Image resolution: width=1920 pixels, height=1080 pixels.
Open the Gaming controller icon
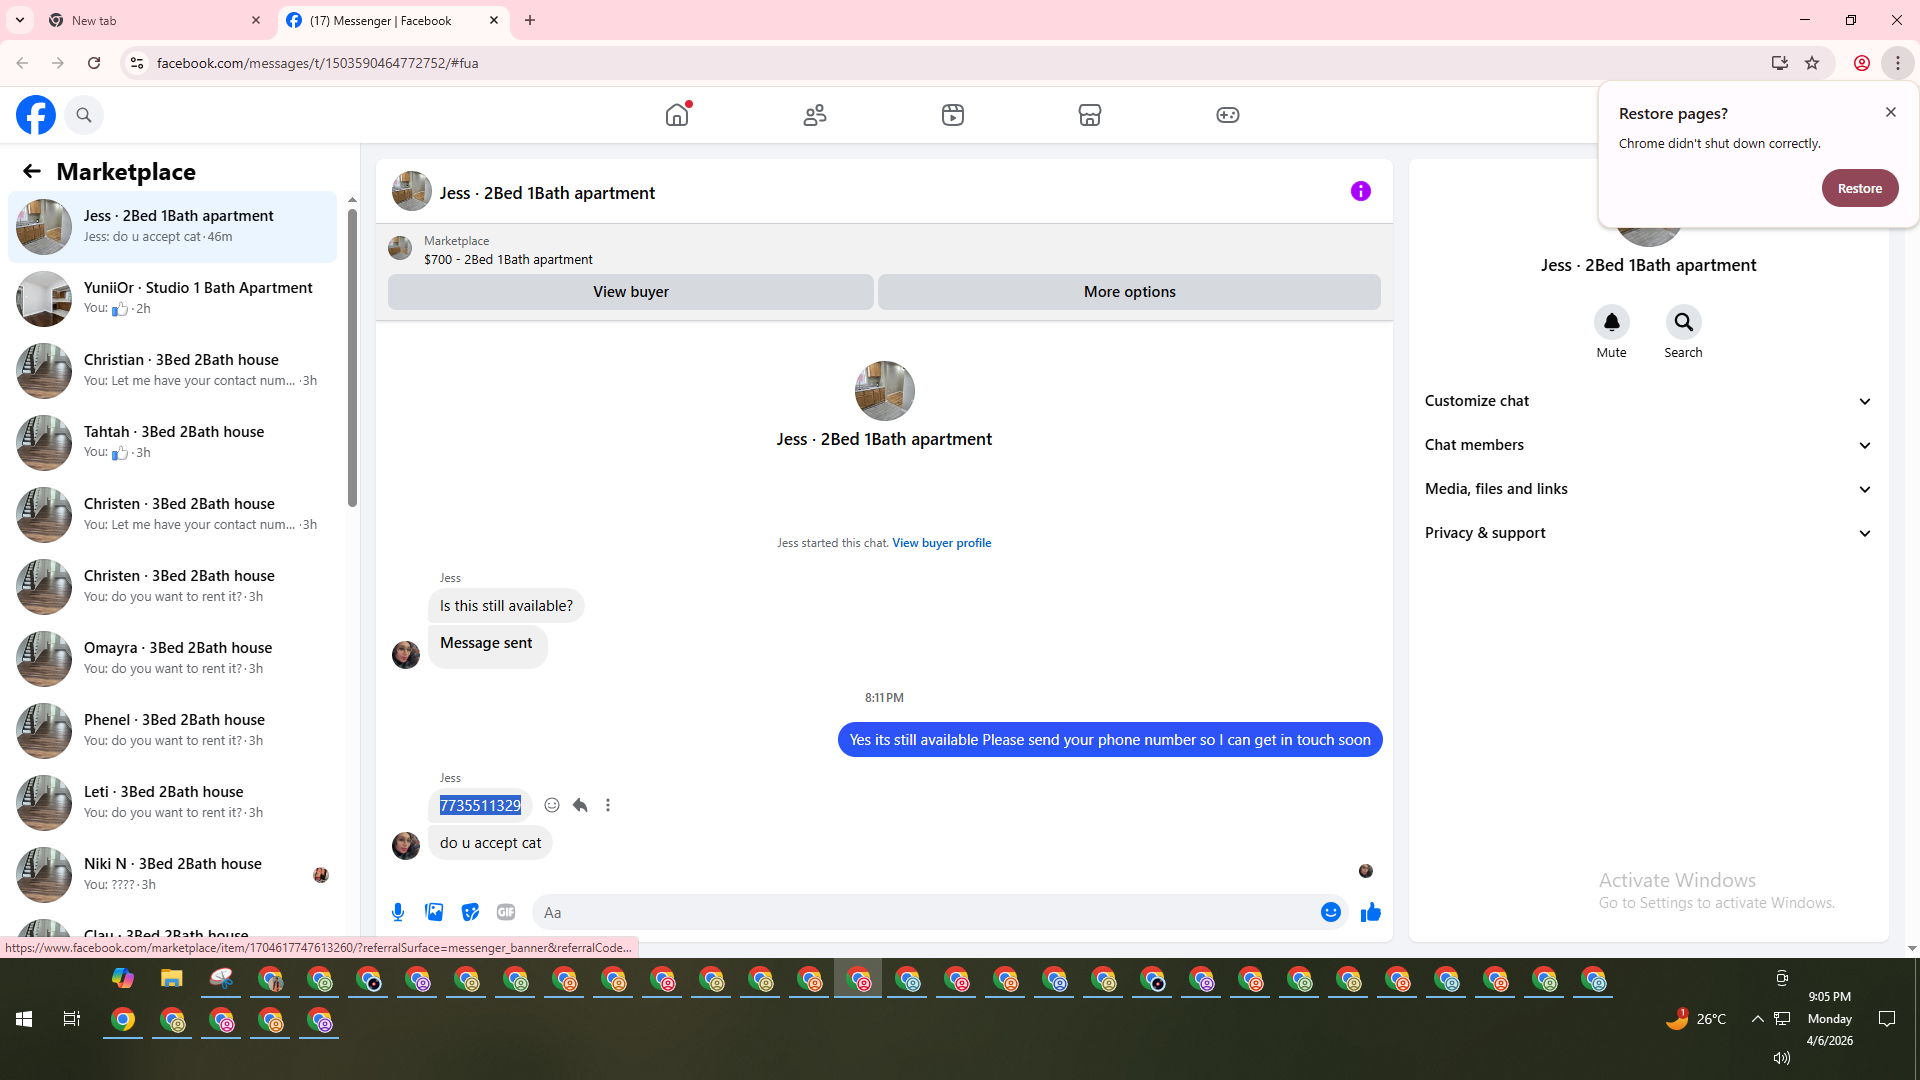1228,115
